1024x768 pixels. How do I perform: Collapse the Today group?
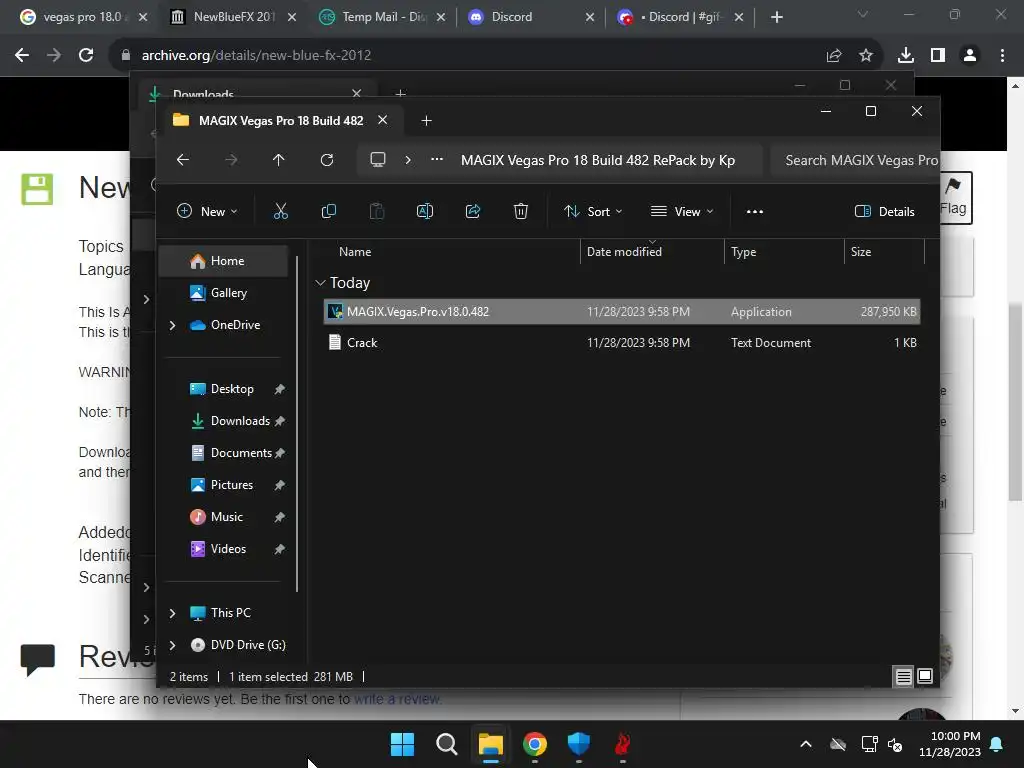(320, 283)
